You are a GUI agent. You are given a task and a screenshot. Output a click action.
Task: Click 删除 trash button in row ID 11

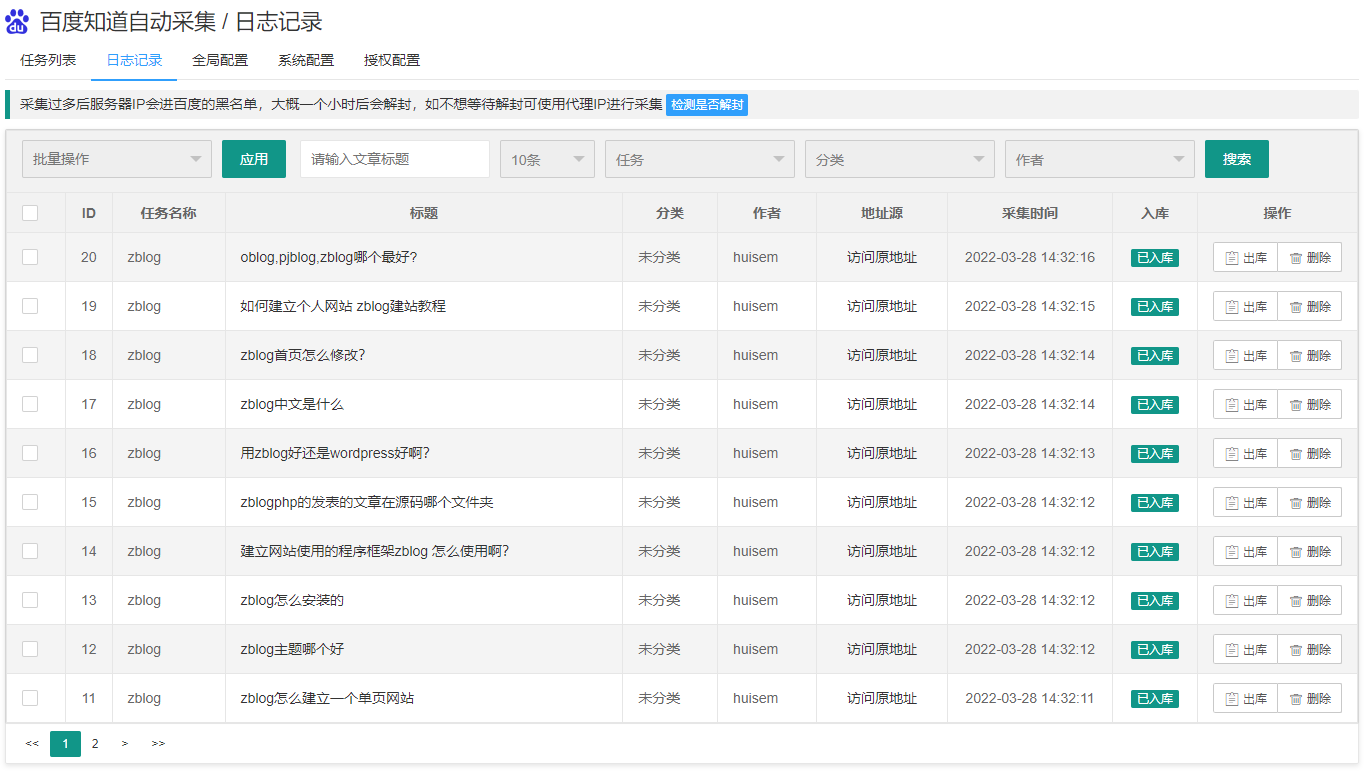point(1310,698)
